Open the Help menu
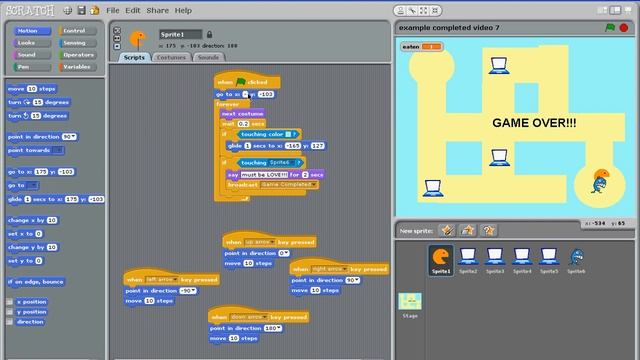 [183, 11]
